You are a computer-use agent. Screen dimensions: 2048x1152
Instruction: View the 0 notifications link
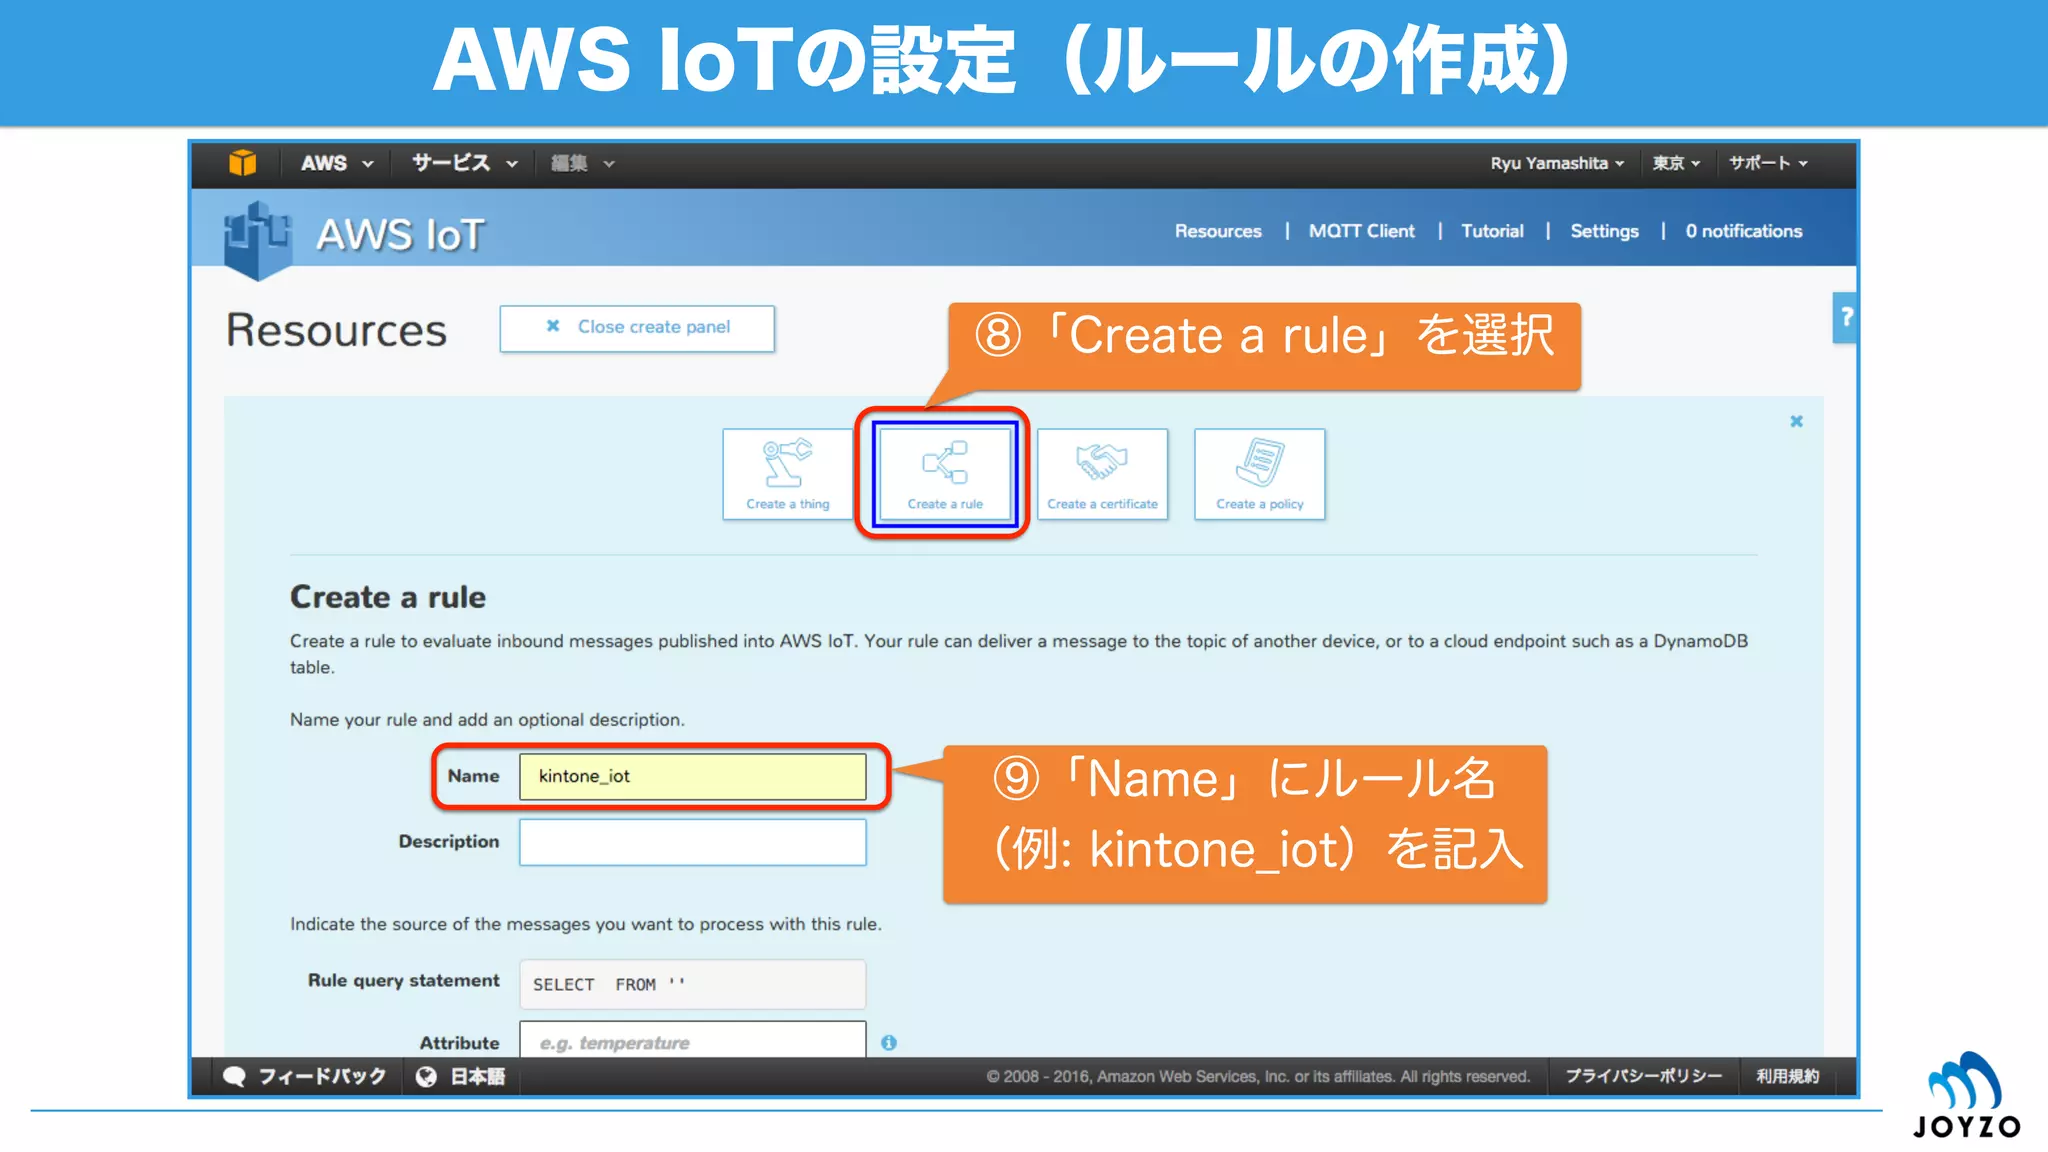tap(1744, 231)
